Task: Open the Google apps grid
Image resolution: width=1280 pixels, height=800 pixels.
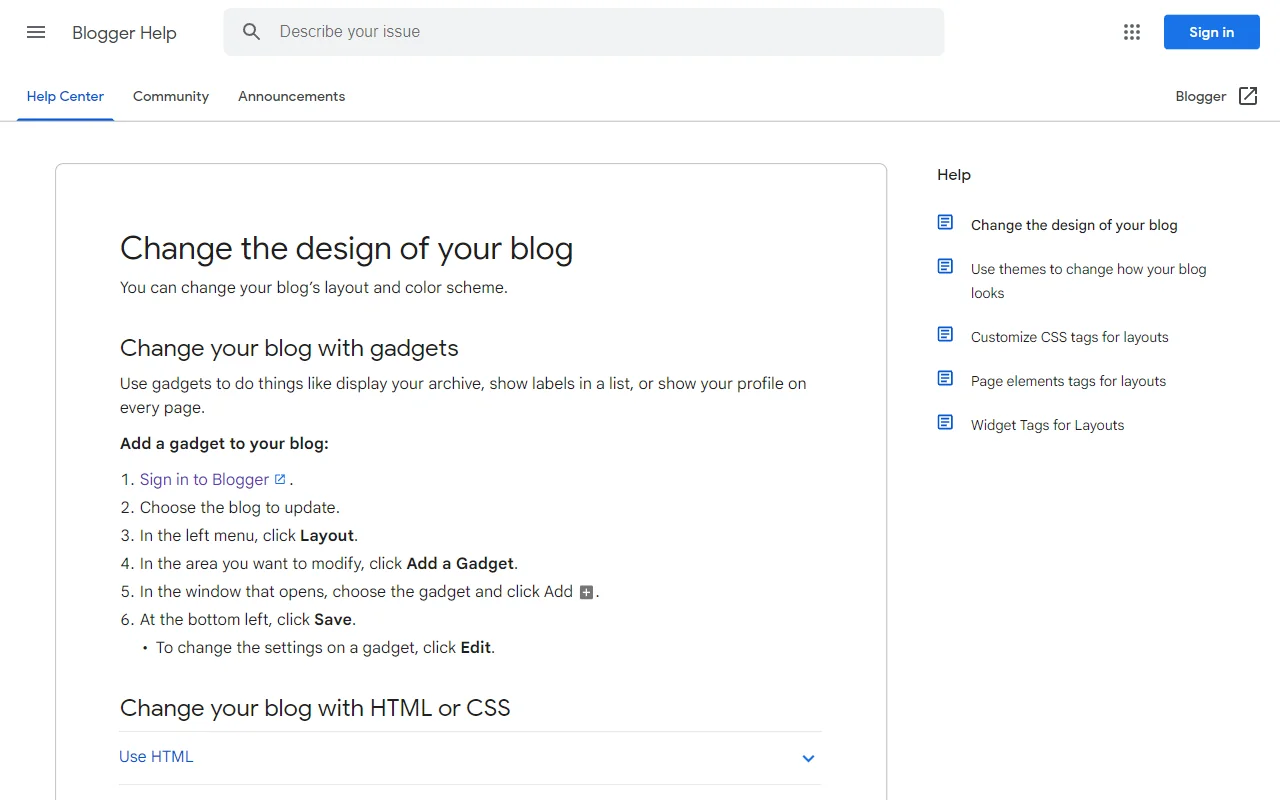Action: pos(1132,32)
